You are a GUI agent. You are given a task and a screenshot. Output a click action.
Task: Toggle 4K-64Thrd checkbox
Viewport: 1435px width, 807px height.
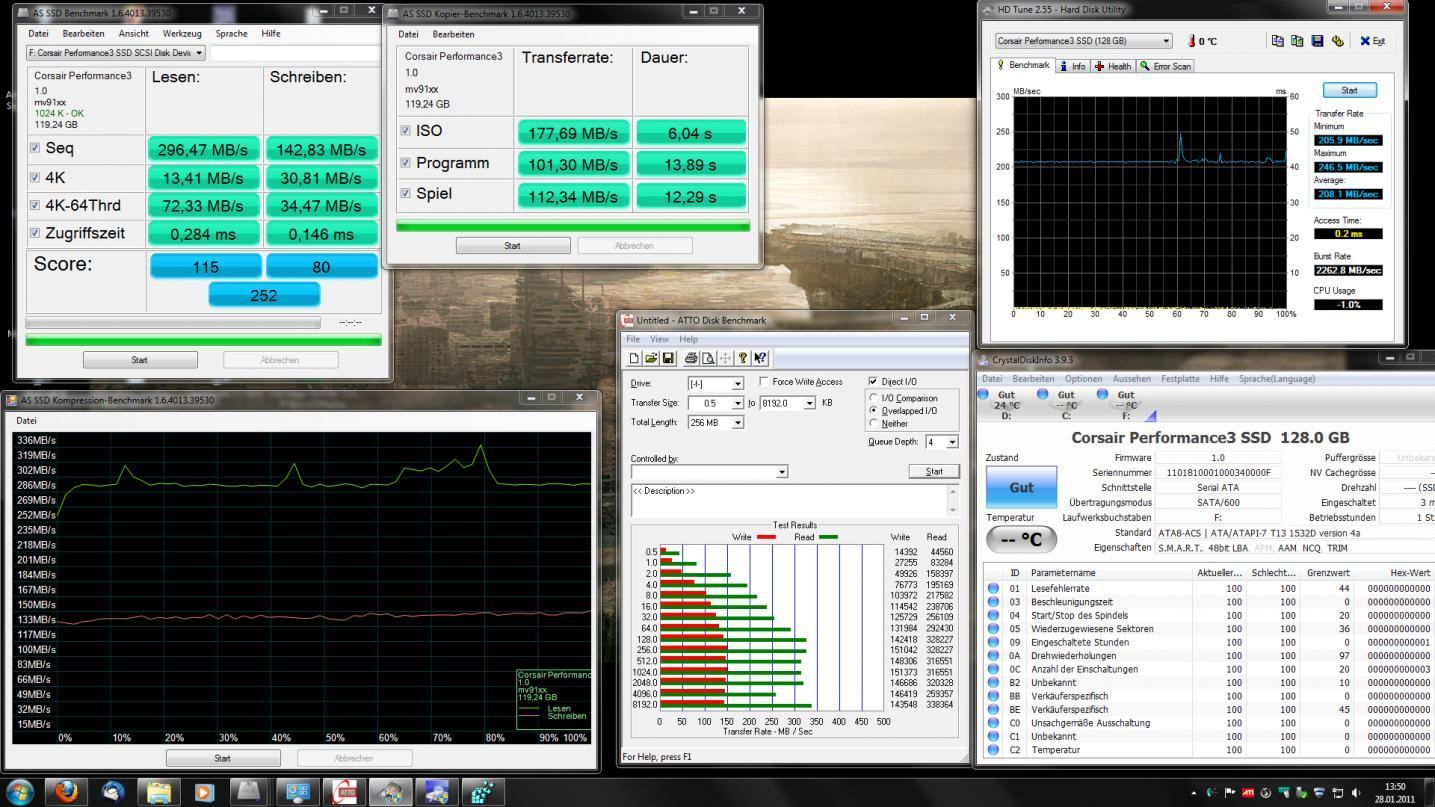(x=35, y=205)
